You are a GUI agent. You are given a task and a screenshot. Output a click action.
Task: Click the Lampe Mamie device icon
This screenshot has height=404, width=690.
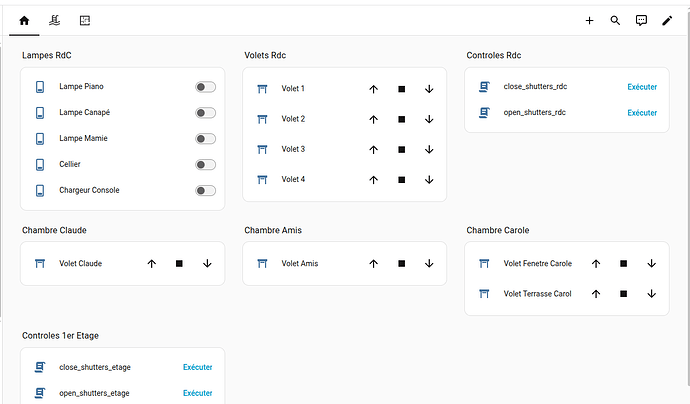(x=40, y=139)
